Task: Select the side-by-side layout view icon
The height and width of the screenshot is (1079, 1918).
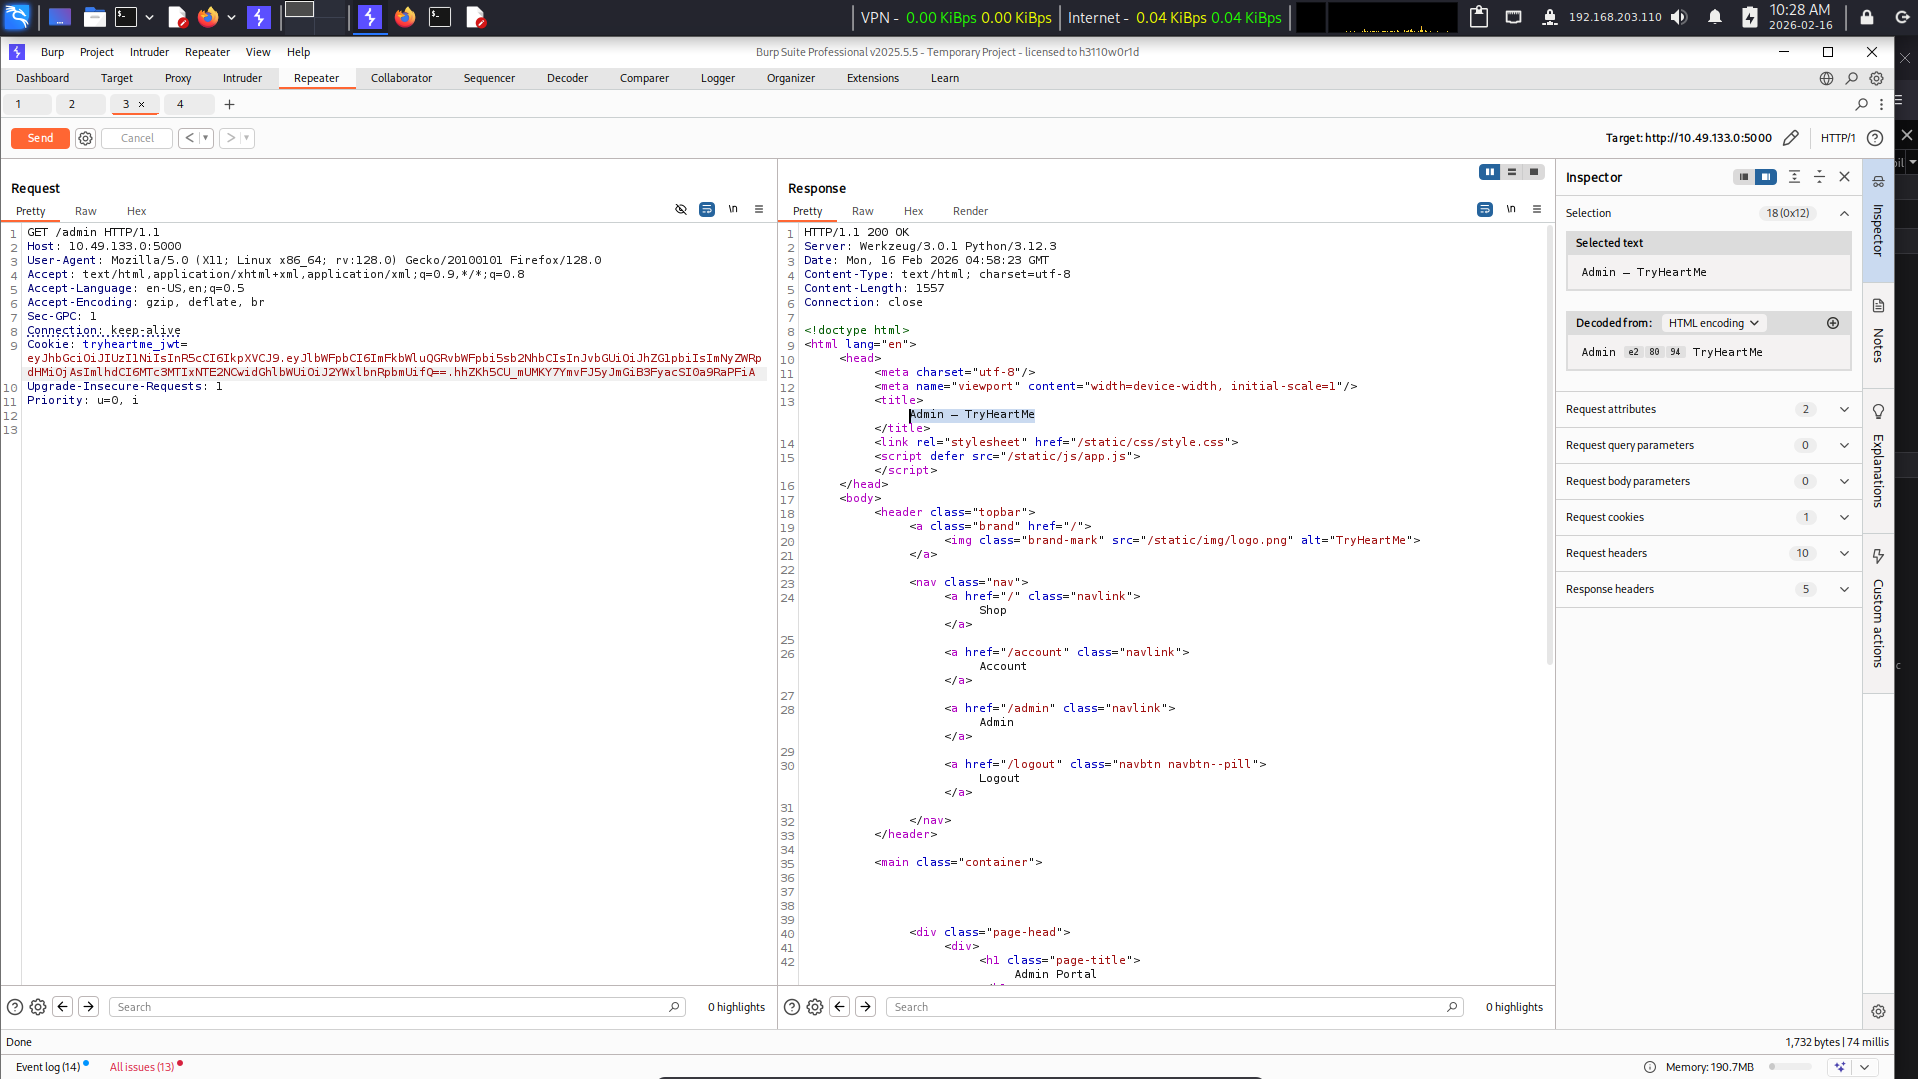Action: [1490, 172]
